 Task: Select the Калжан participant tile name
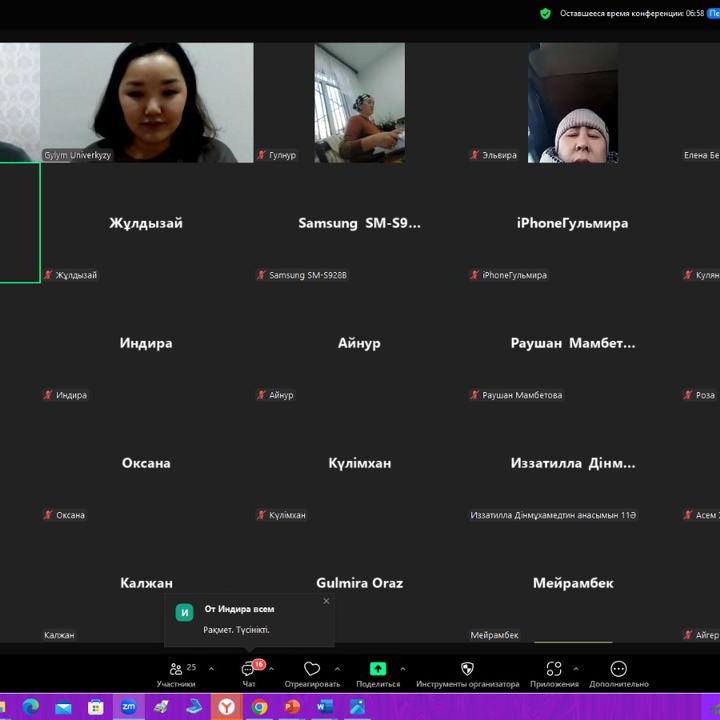(146, 583)
